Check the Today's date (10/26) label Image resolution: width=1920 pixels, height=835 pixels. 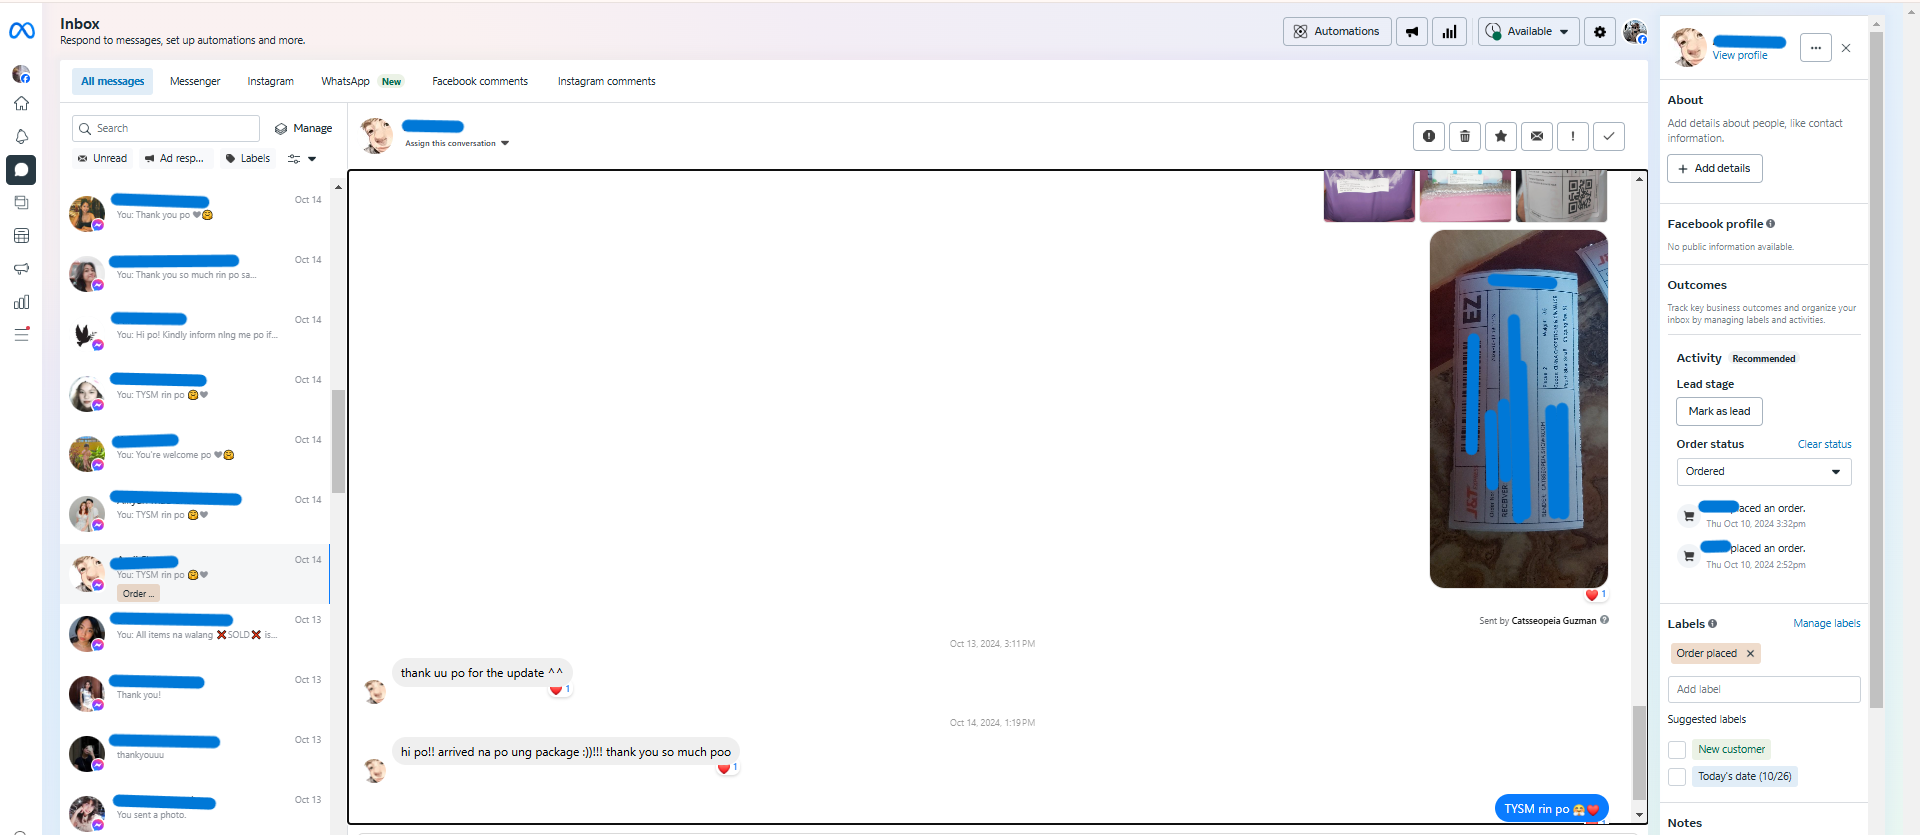pos(1677,777)
